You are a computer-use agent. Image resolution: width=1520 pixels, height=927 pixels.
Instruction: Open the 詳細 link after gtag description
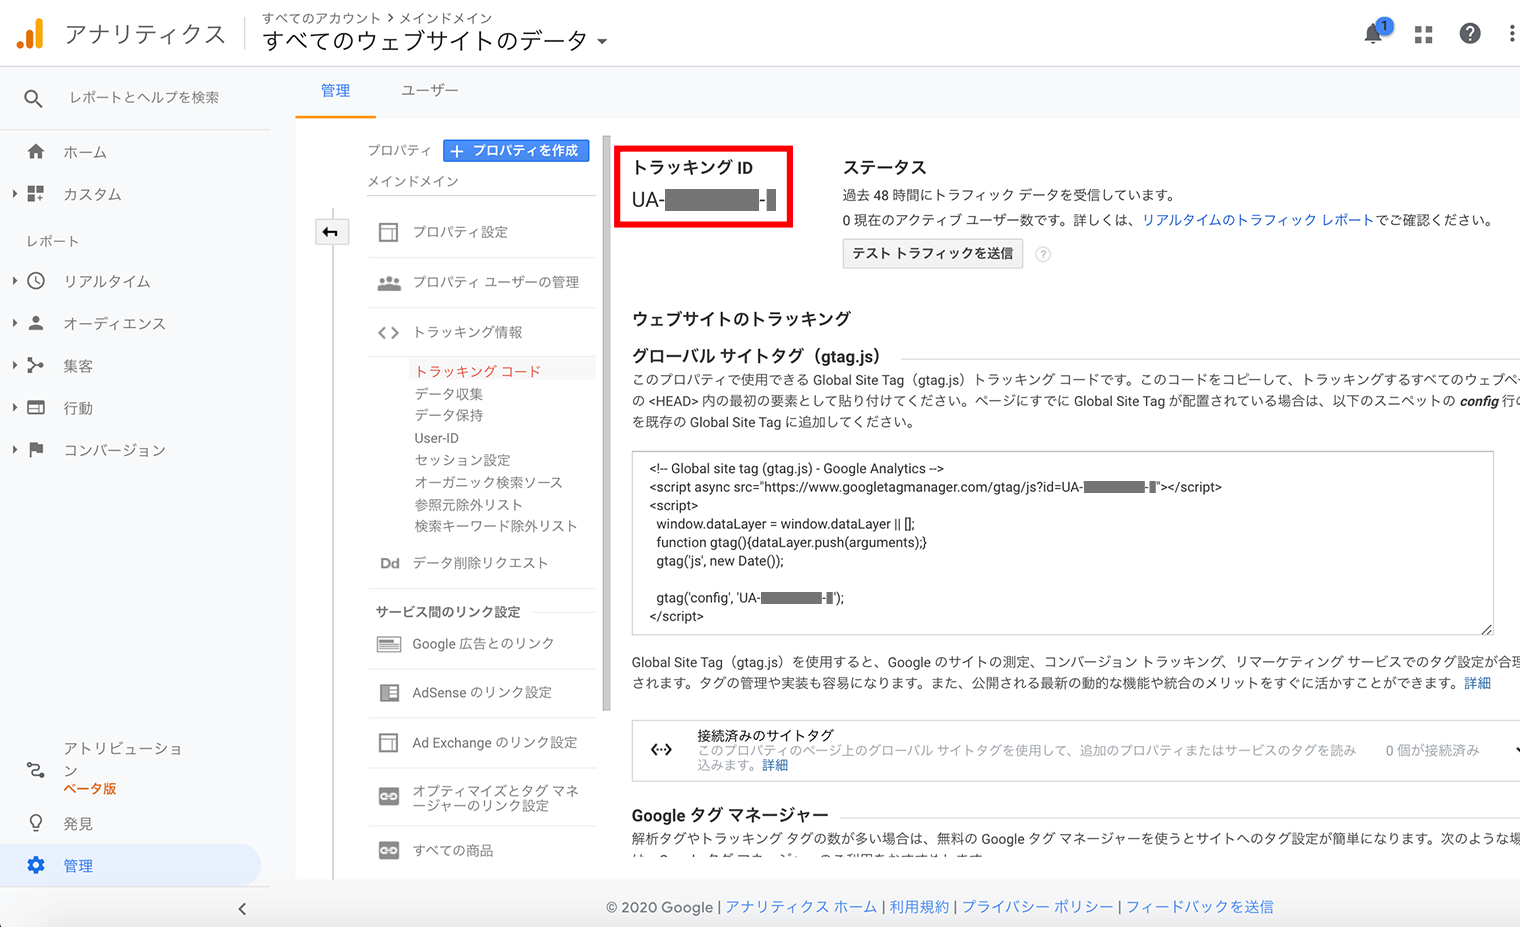(1478, 683)
